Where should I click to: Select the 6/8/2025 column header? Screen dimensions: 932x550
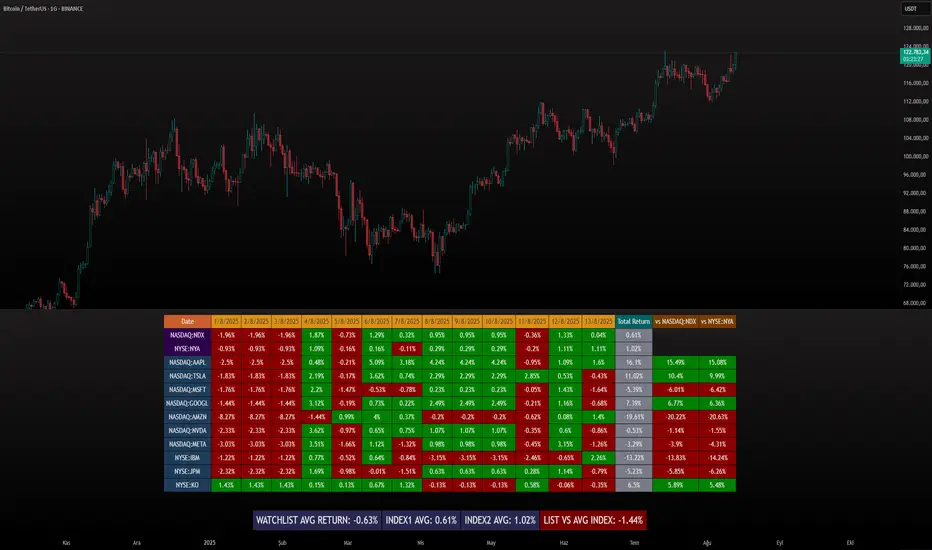377,322
